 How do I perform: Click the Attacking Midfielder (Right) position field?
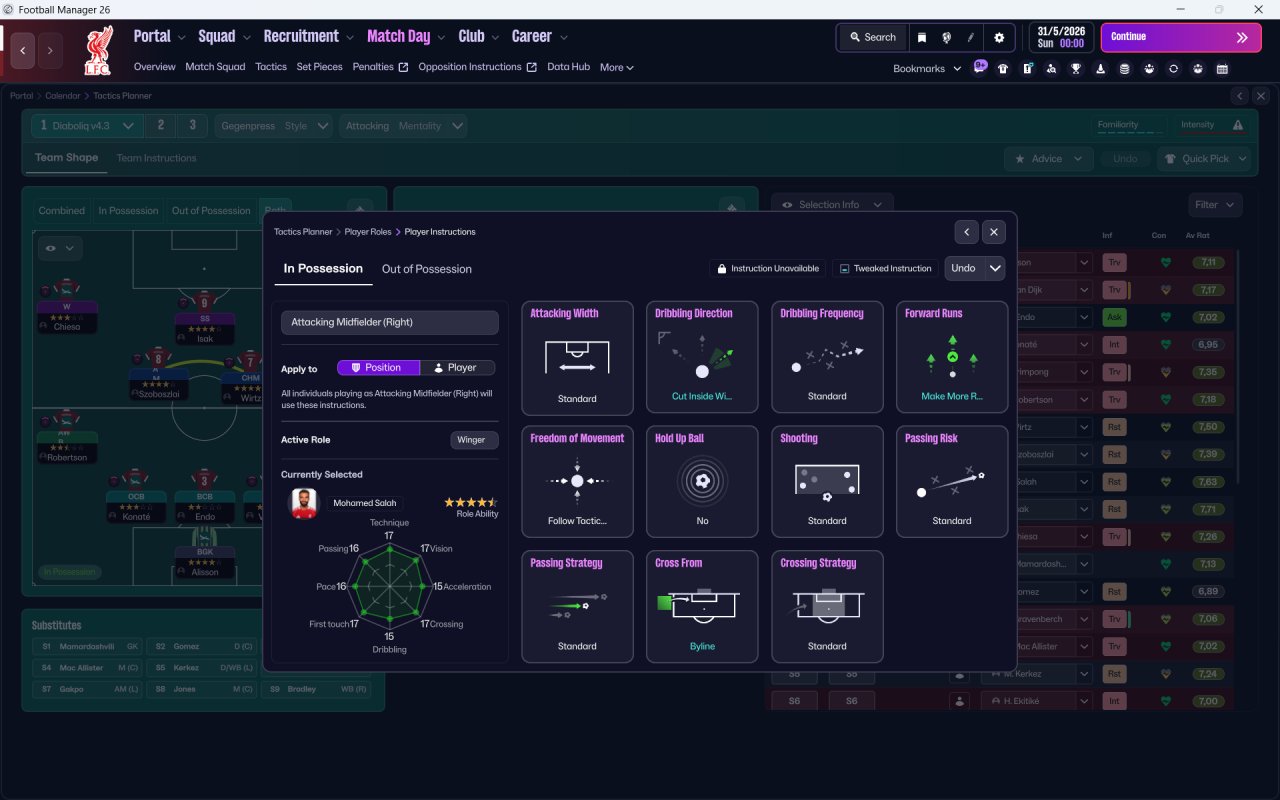(390, 322)
